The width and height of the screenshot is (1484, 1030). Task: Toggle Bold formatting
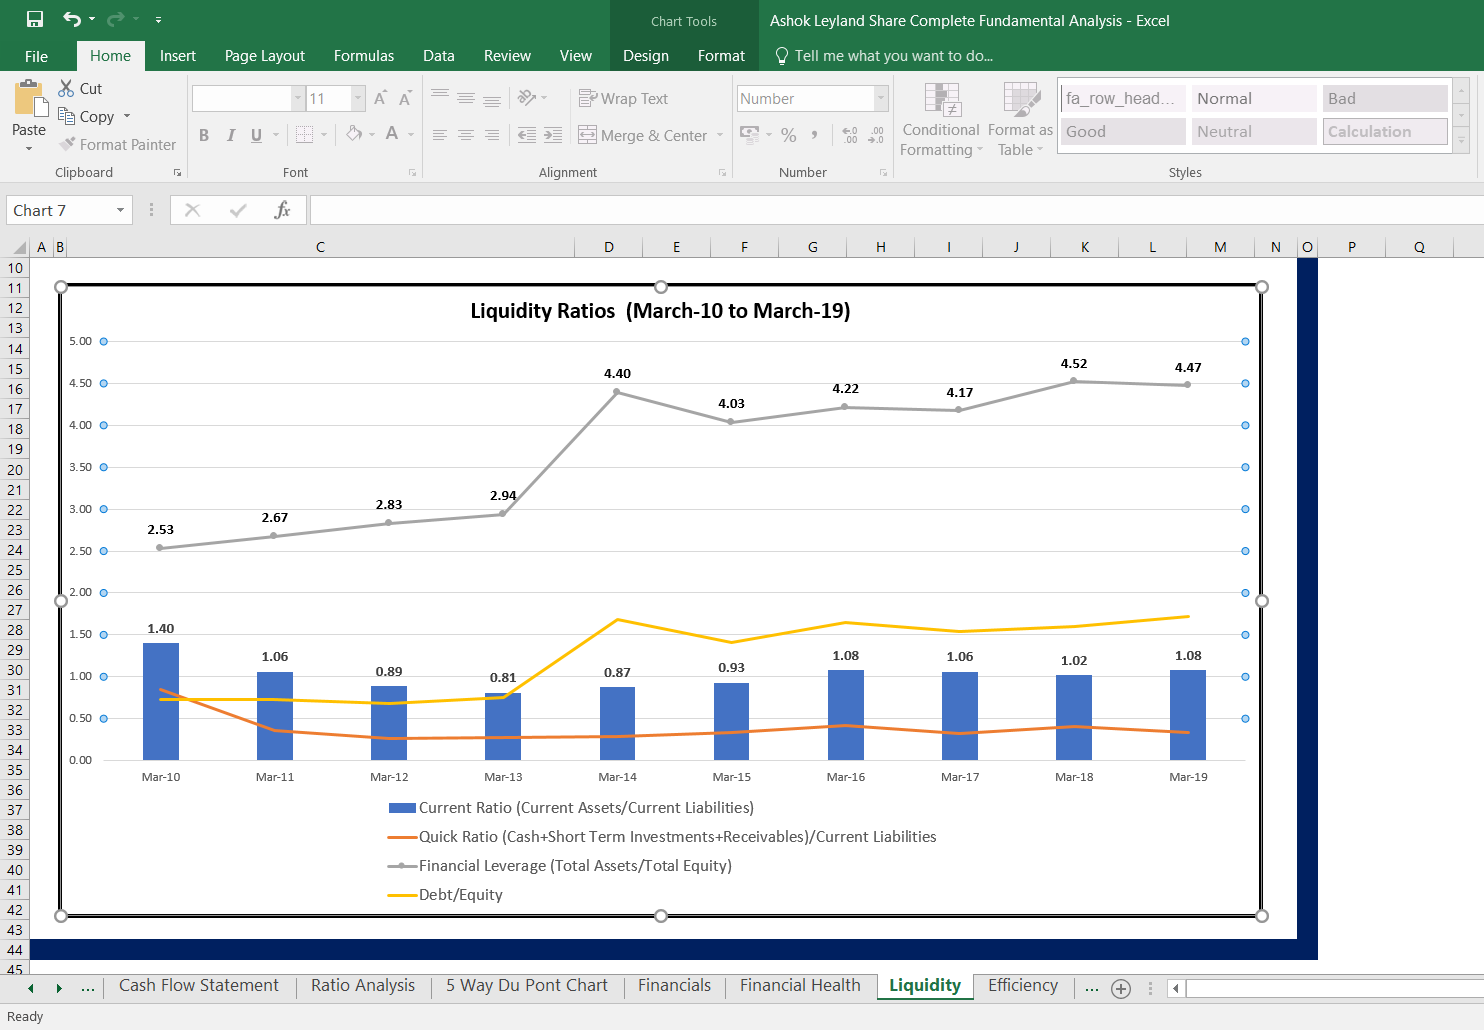tap(204, 135)
